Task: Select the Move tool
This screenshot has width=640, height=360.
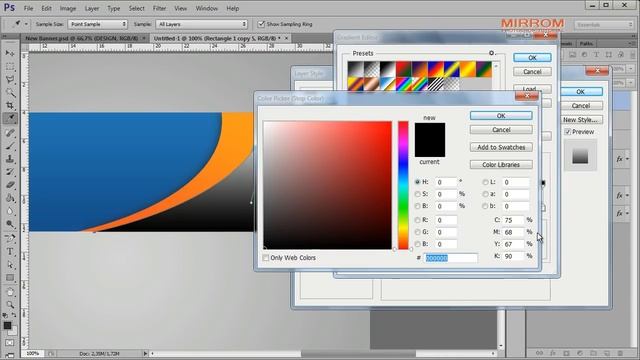Action: tap(10, 53)
